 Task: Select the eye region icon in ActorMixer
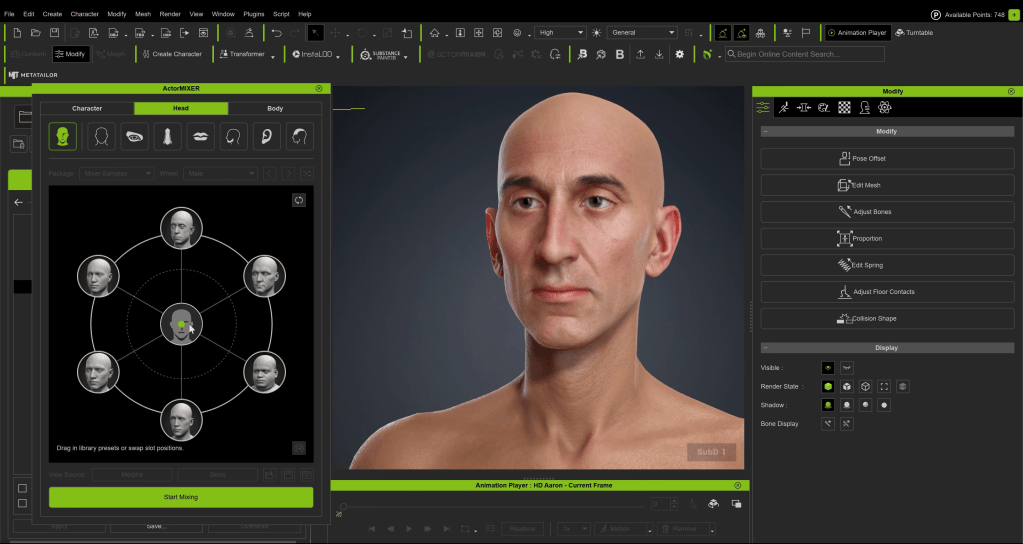(x=134, y=136)
